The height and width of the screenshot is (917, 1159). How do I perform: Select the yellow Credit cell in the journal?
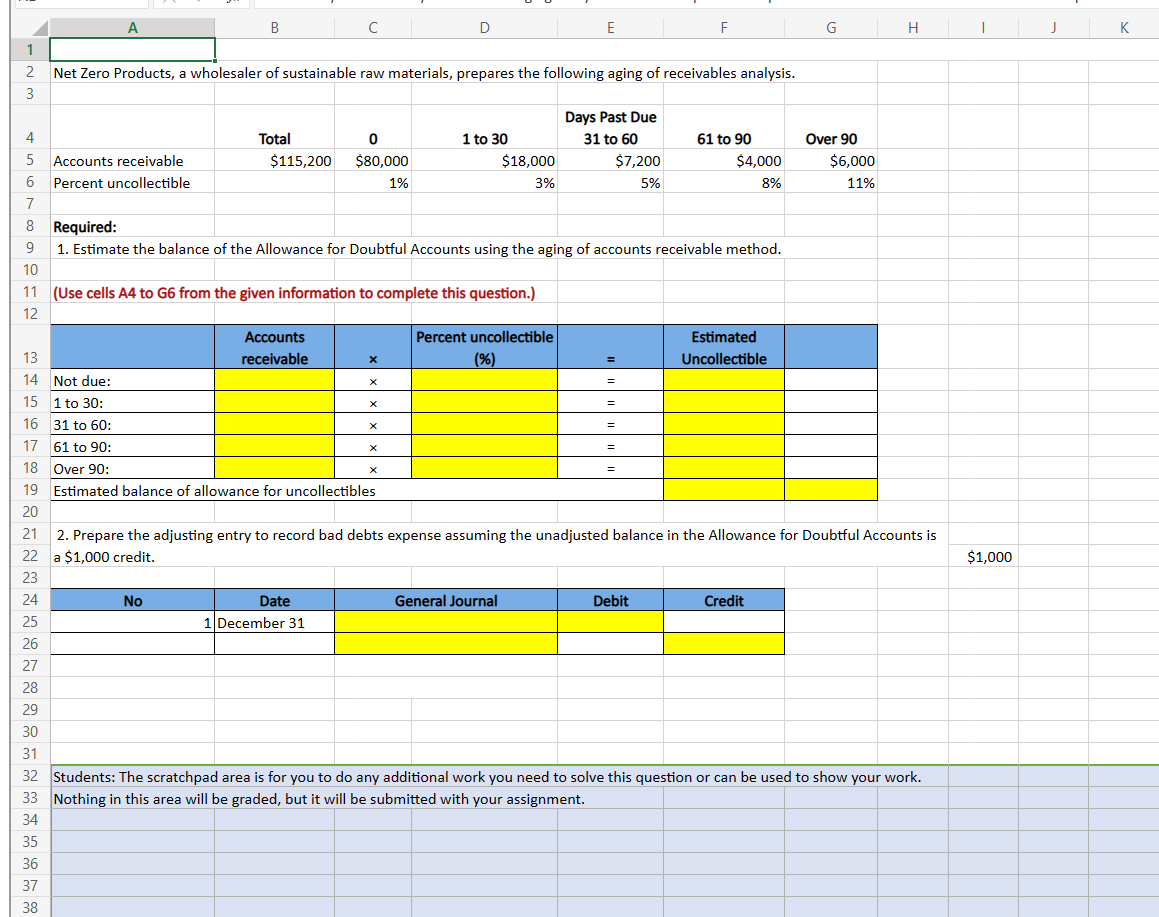click(x=723, y=643)
